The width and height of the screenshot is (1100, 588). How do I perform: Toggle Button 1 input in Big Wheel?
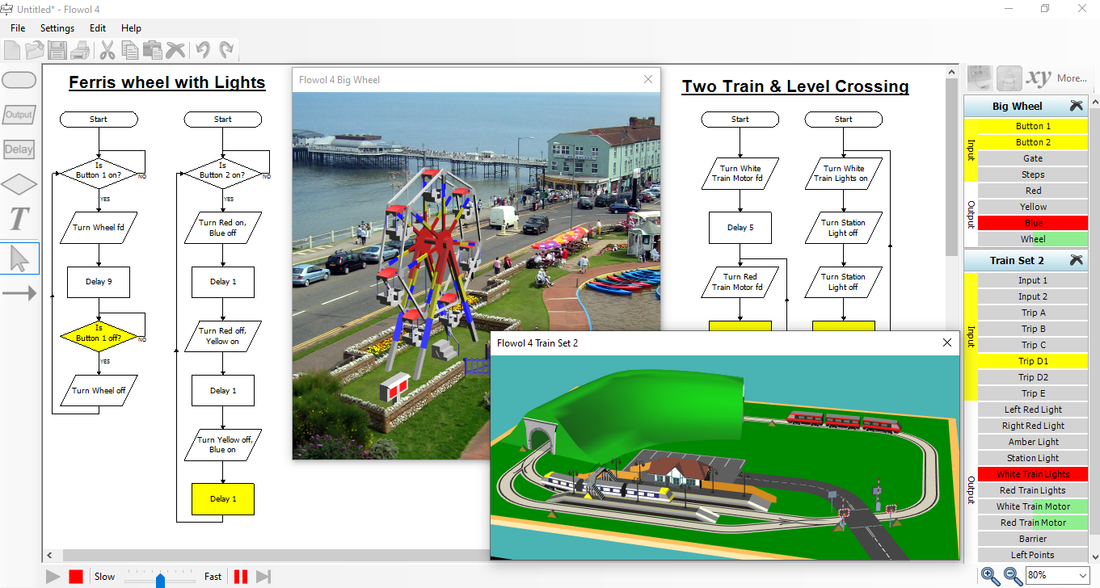pyautogui.click(x=1033, y=126)
